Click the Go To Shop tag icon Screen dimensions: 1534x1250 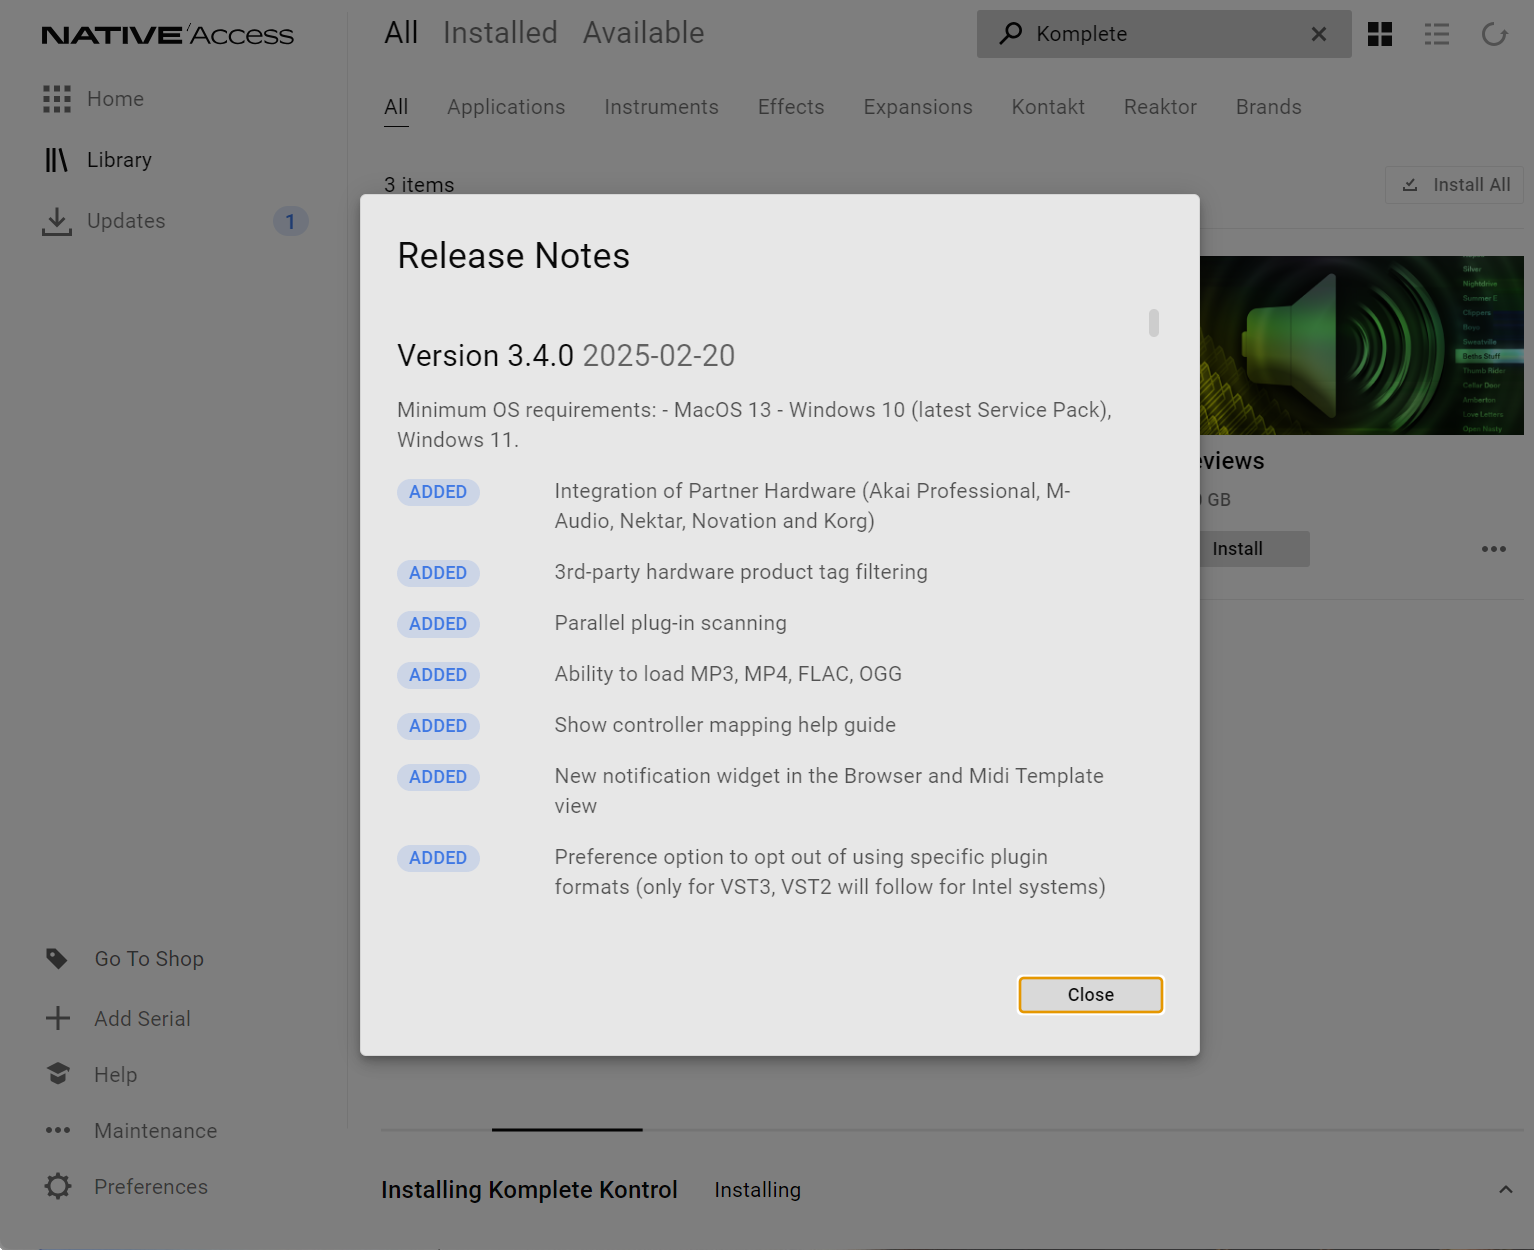point(57,959)
